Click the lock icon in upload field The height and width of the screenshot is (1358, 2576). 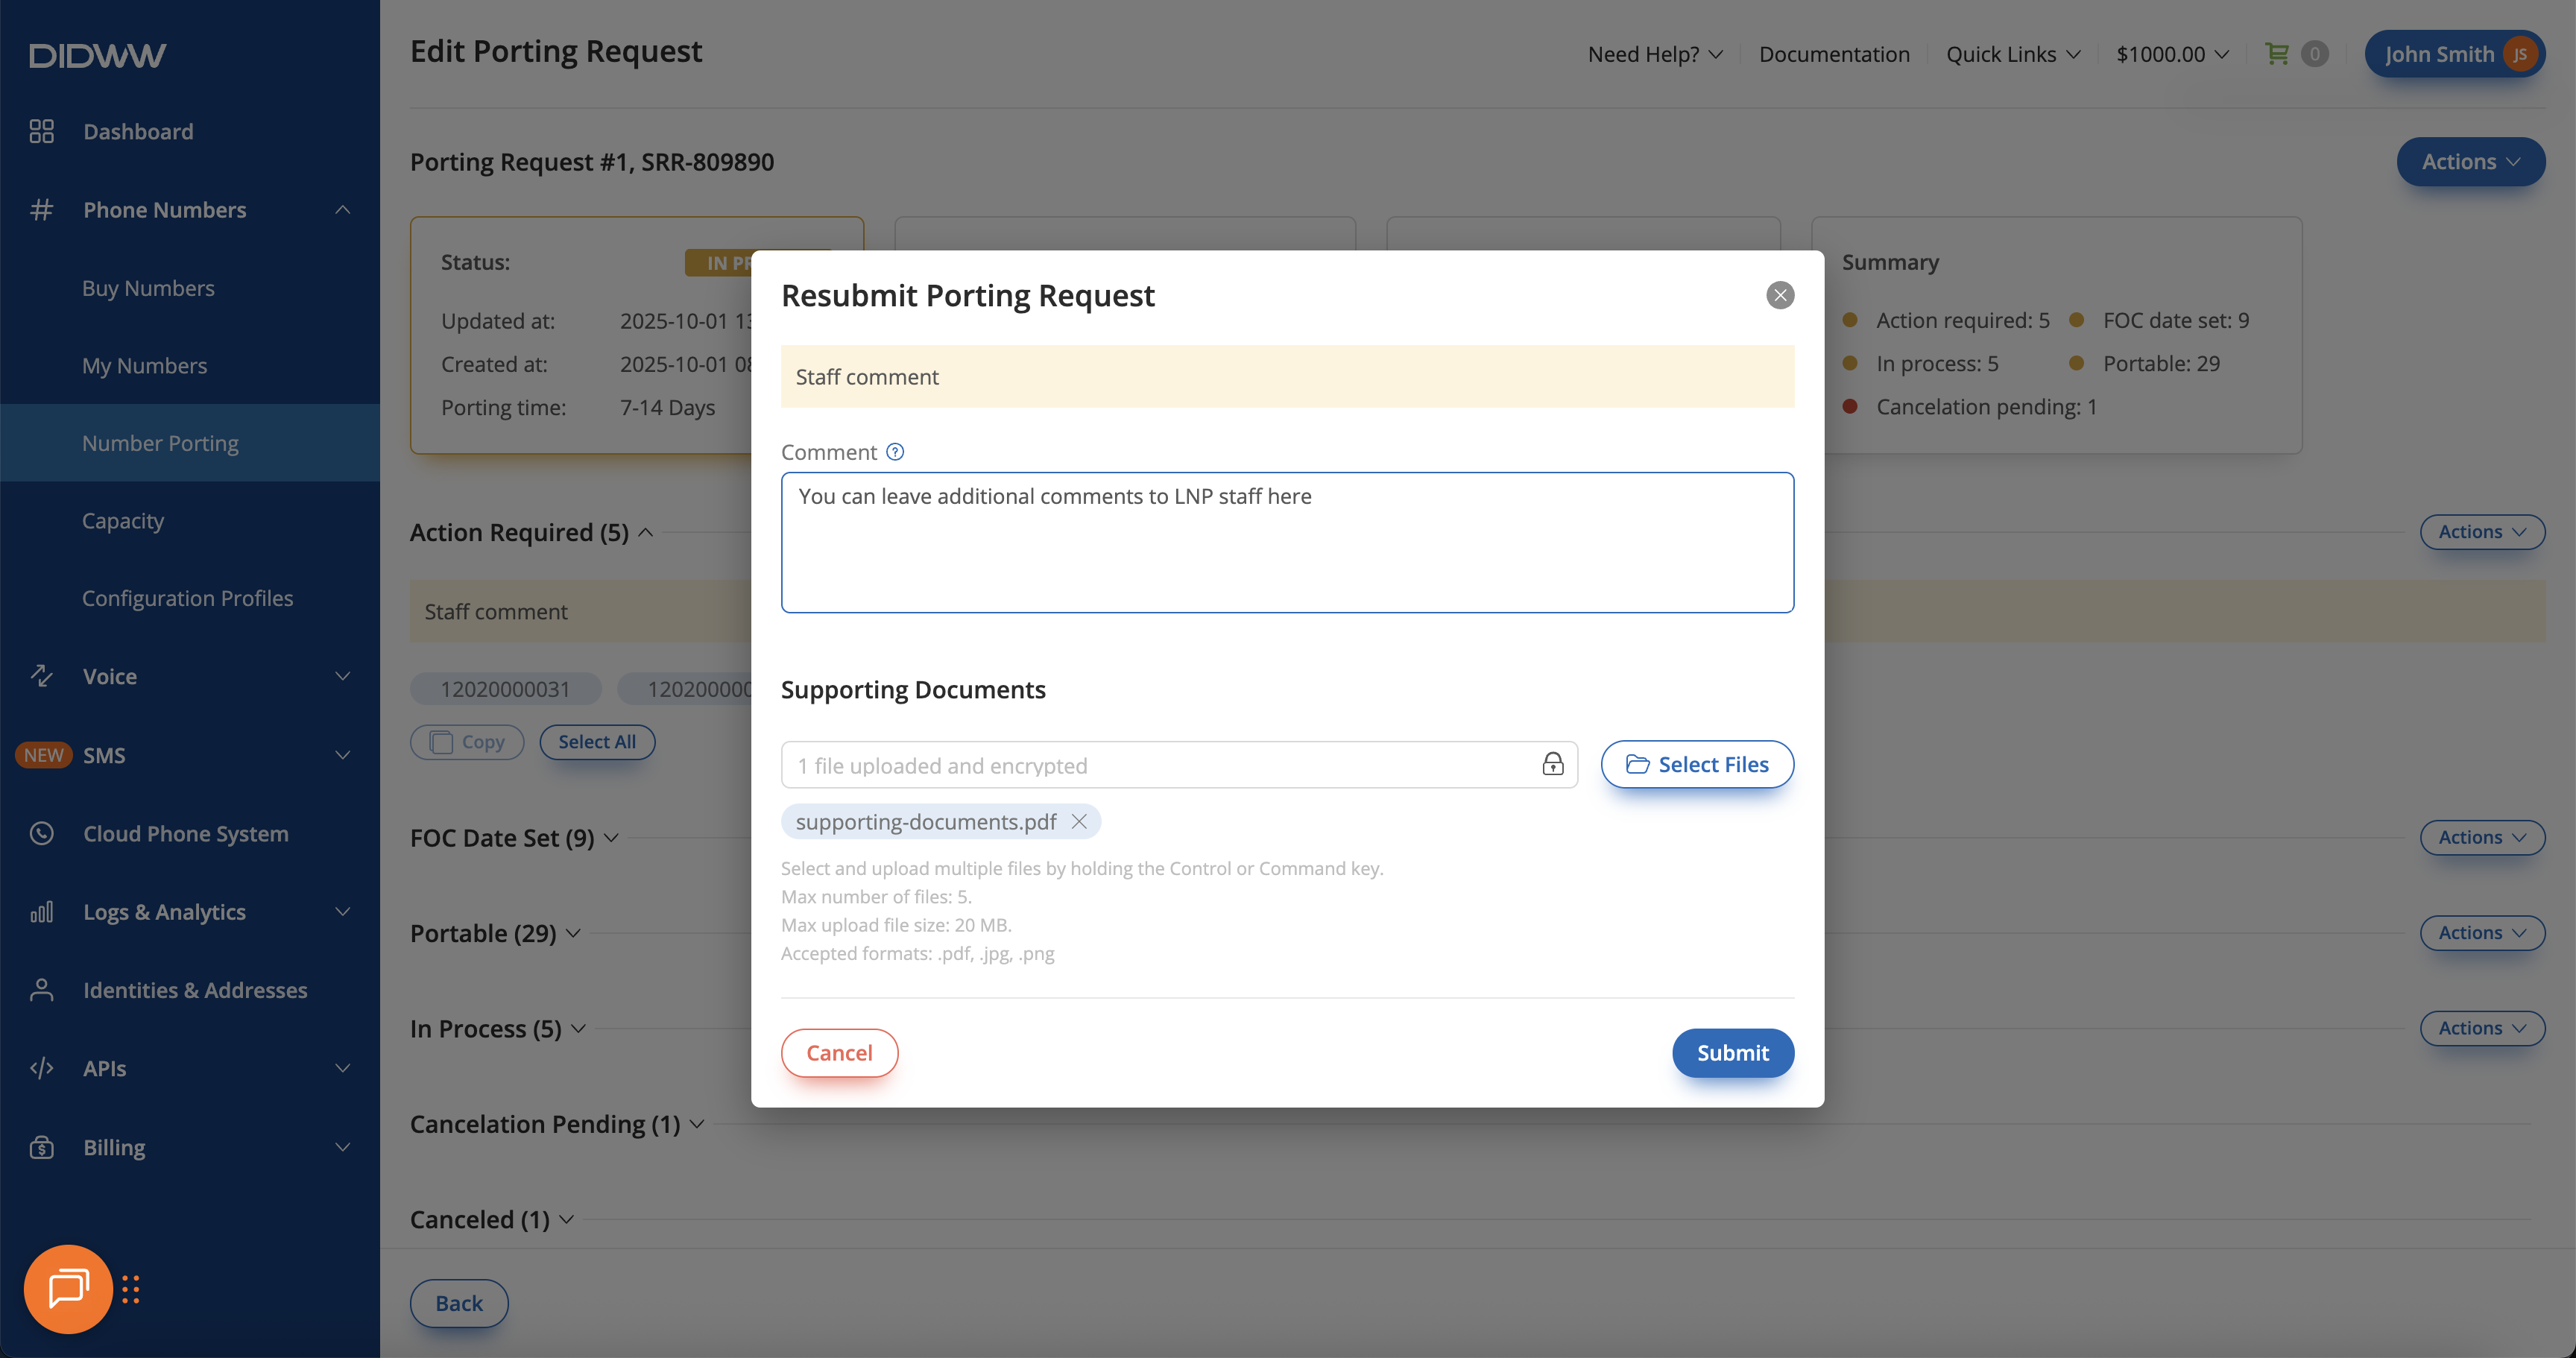coord(1552,765)
